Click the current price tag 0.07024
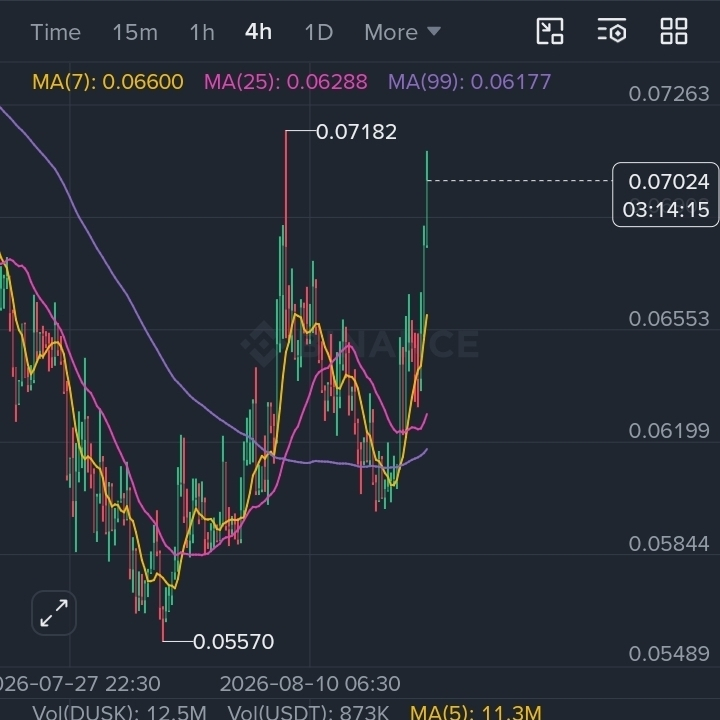 (669, 182)
